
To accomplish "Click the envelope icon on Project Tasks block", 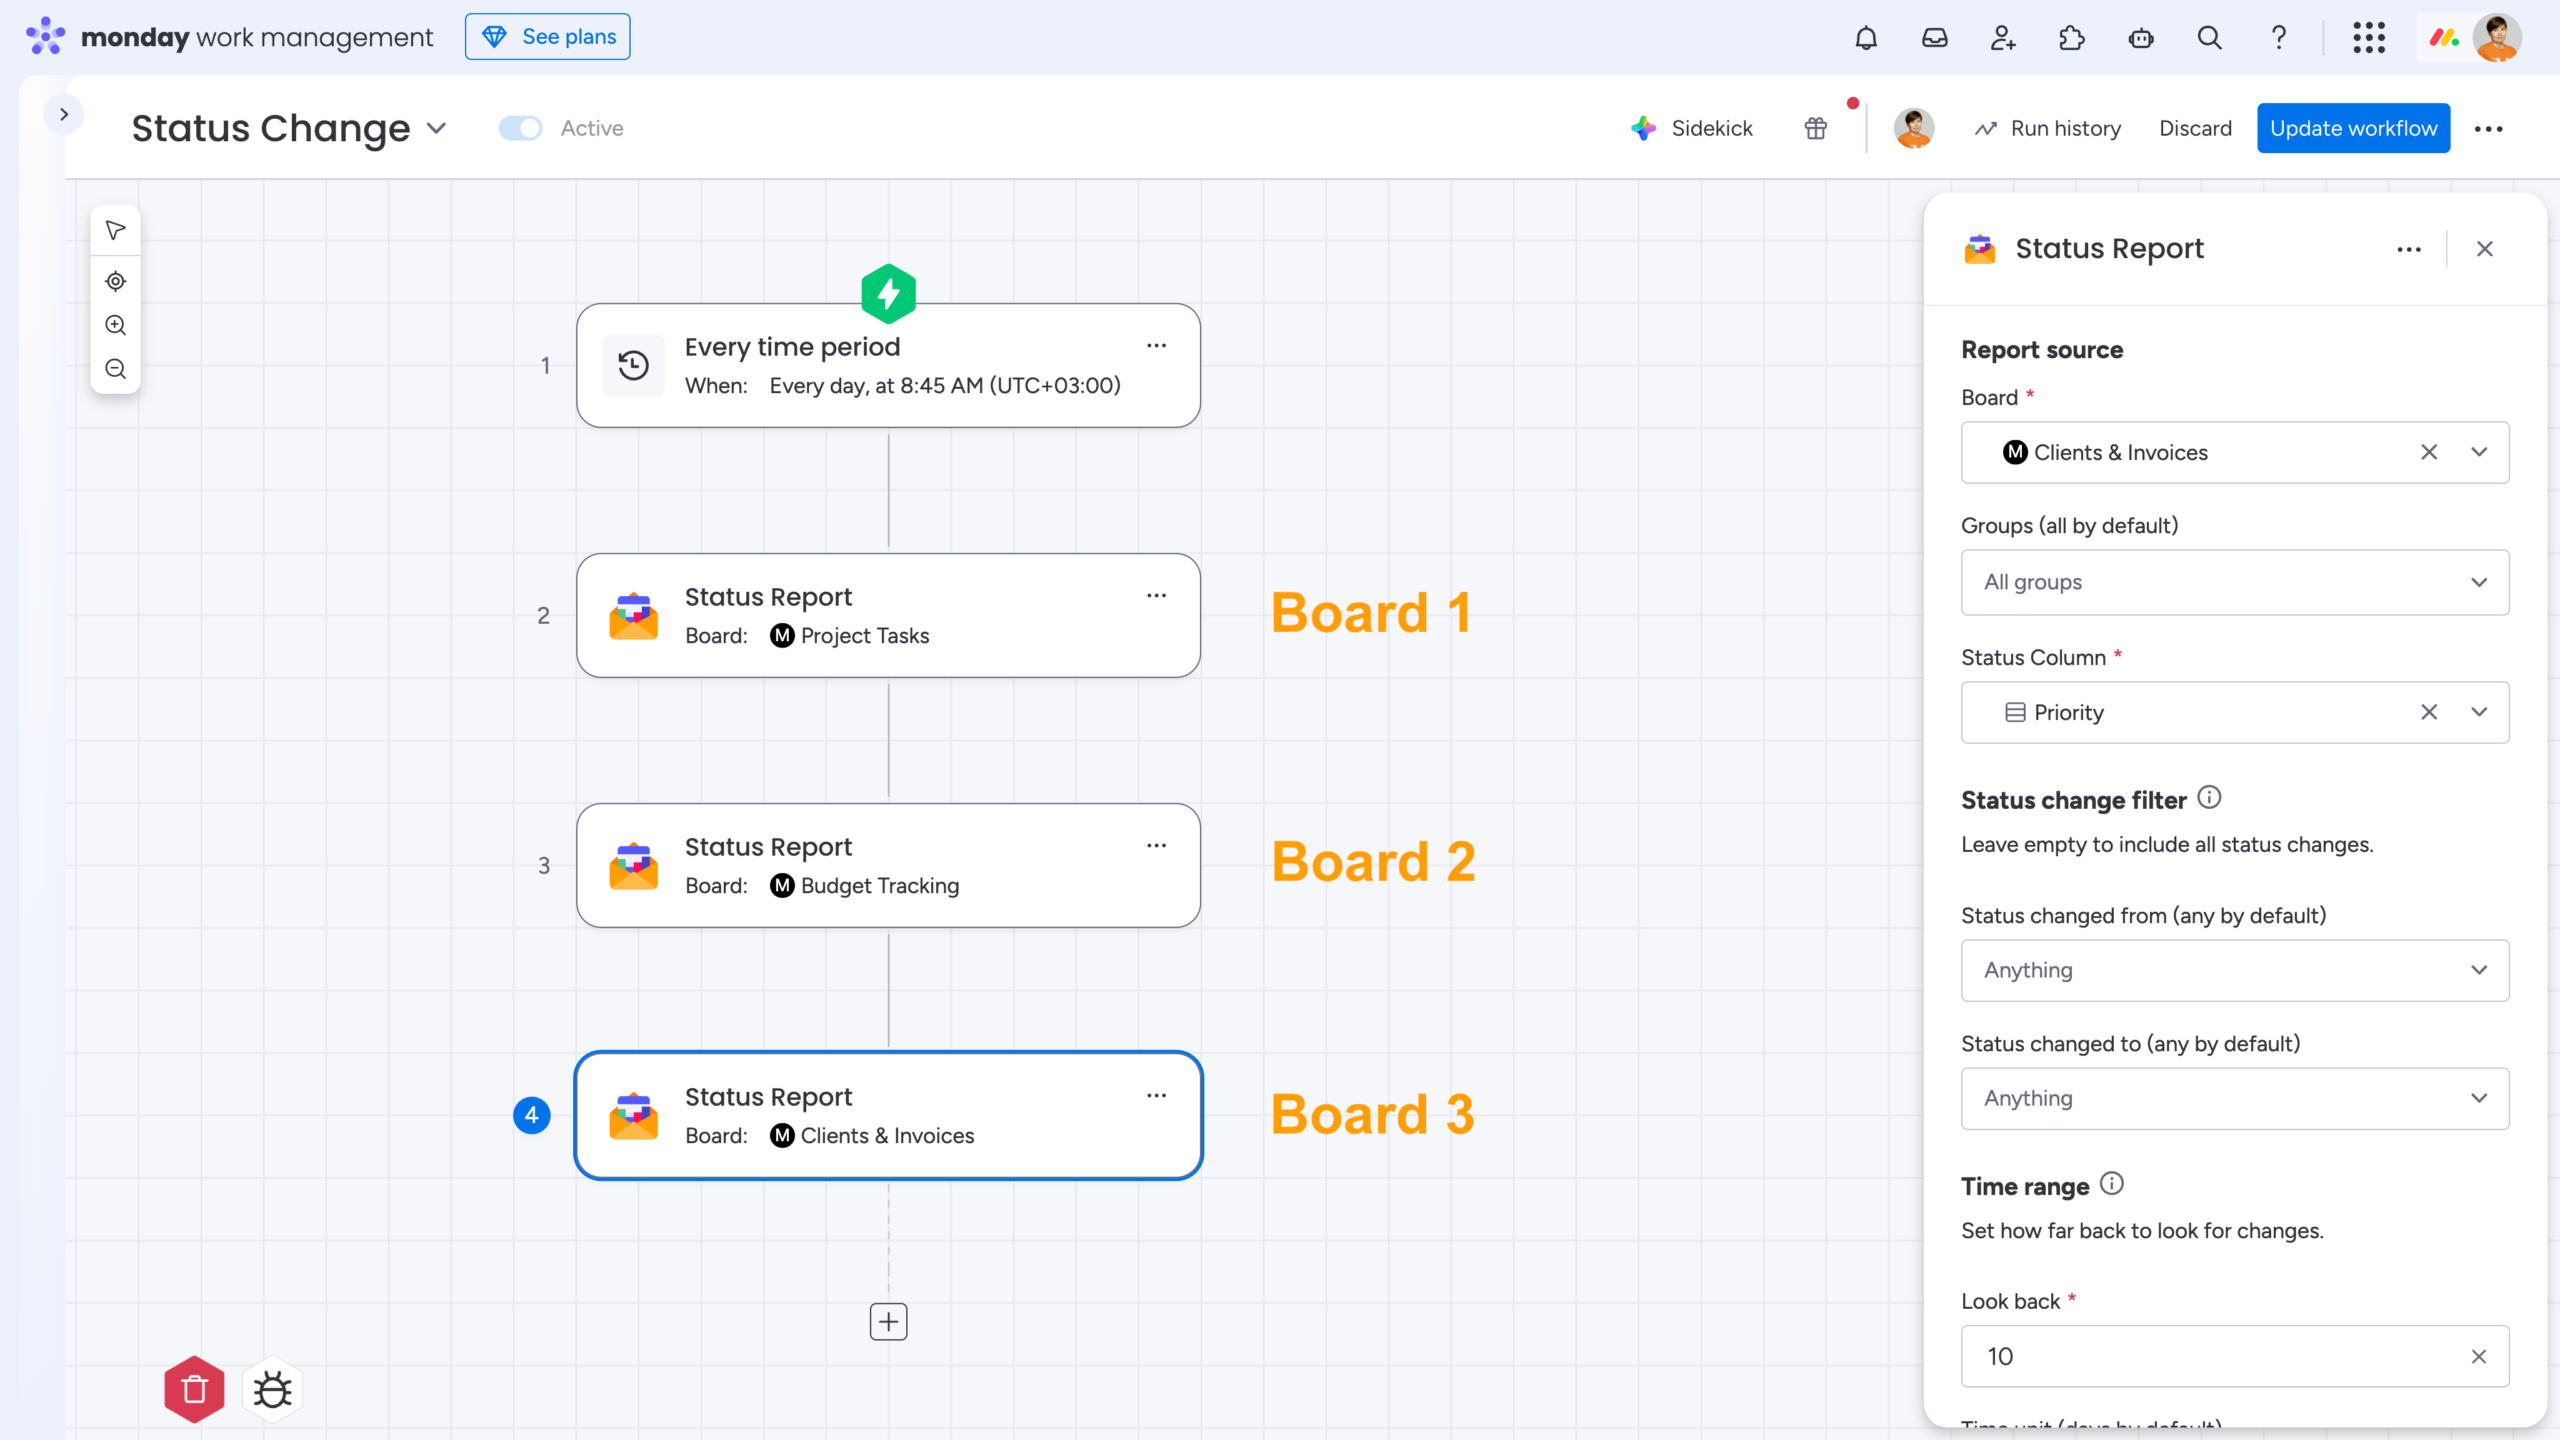I will pos(634,615).
